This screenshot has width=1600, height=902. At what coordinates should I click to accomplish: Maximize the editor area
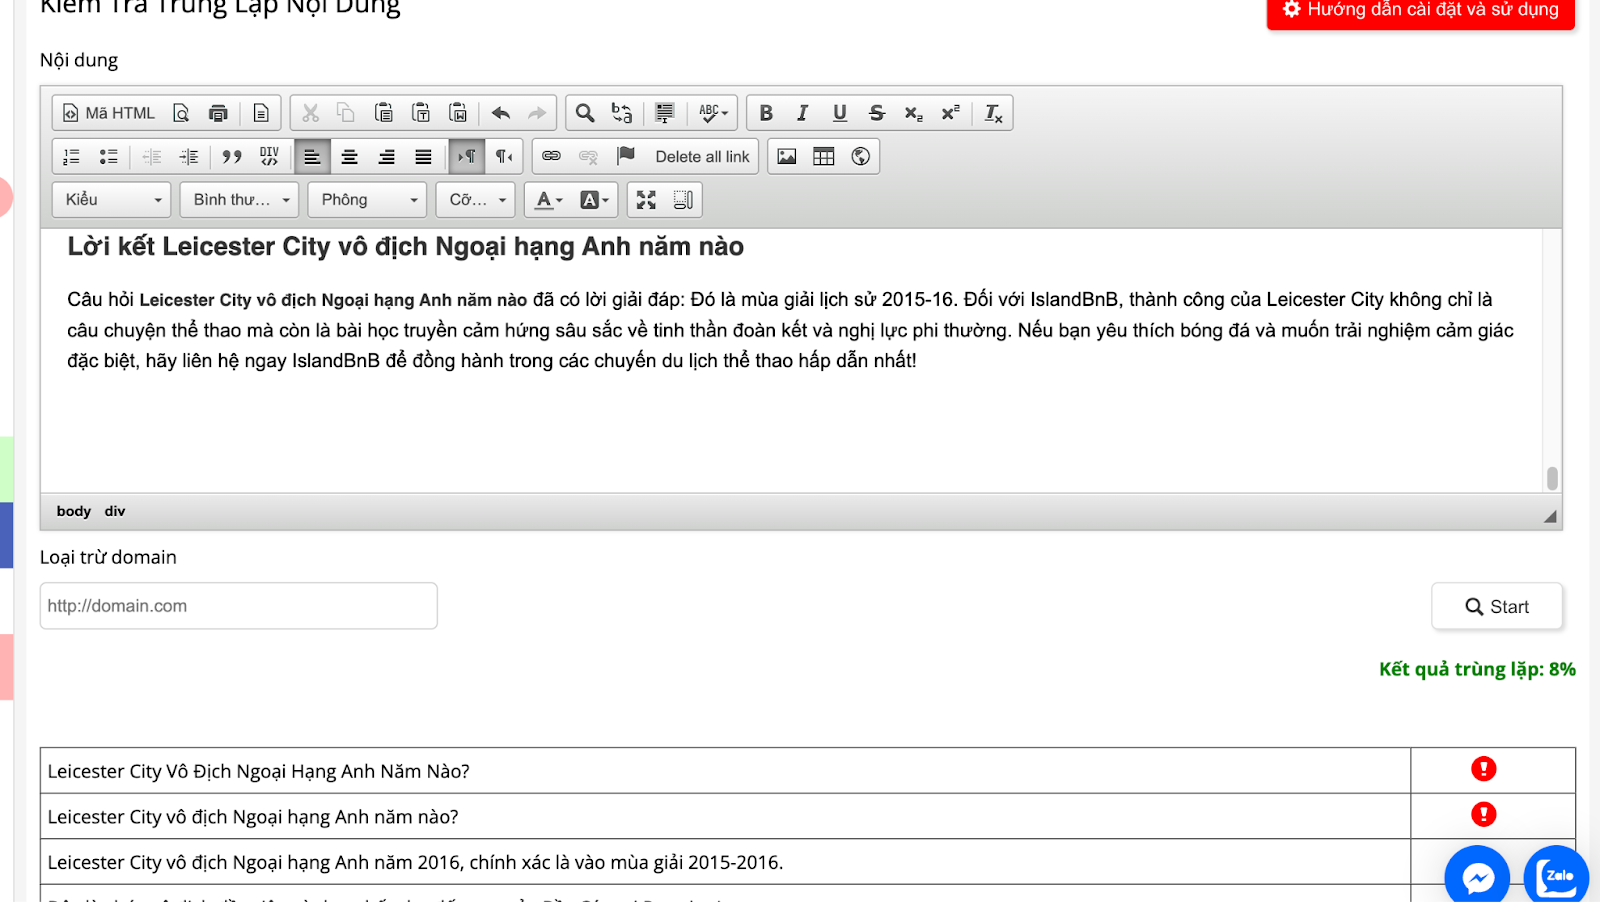click(x=646, y=200)
